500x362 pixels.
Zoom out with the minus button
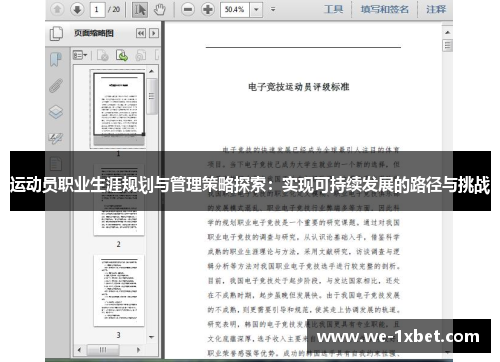point(188,9)
